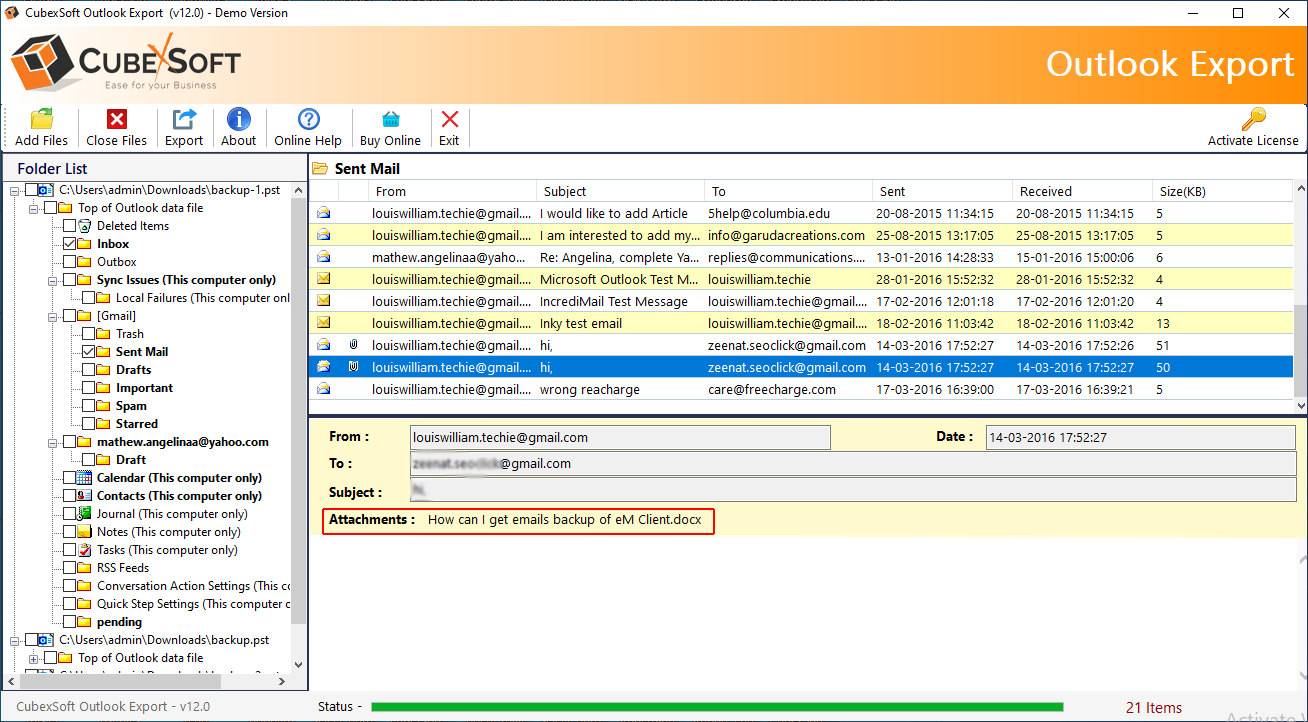
Task: Select the Local Failures folder
Action: click(203, 298)
